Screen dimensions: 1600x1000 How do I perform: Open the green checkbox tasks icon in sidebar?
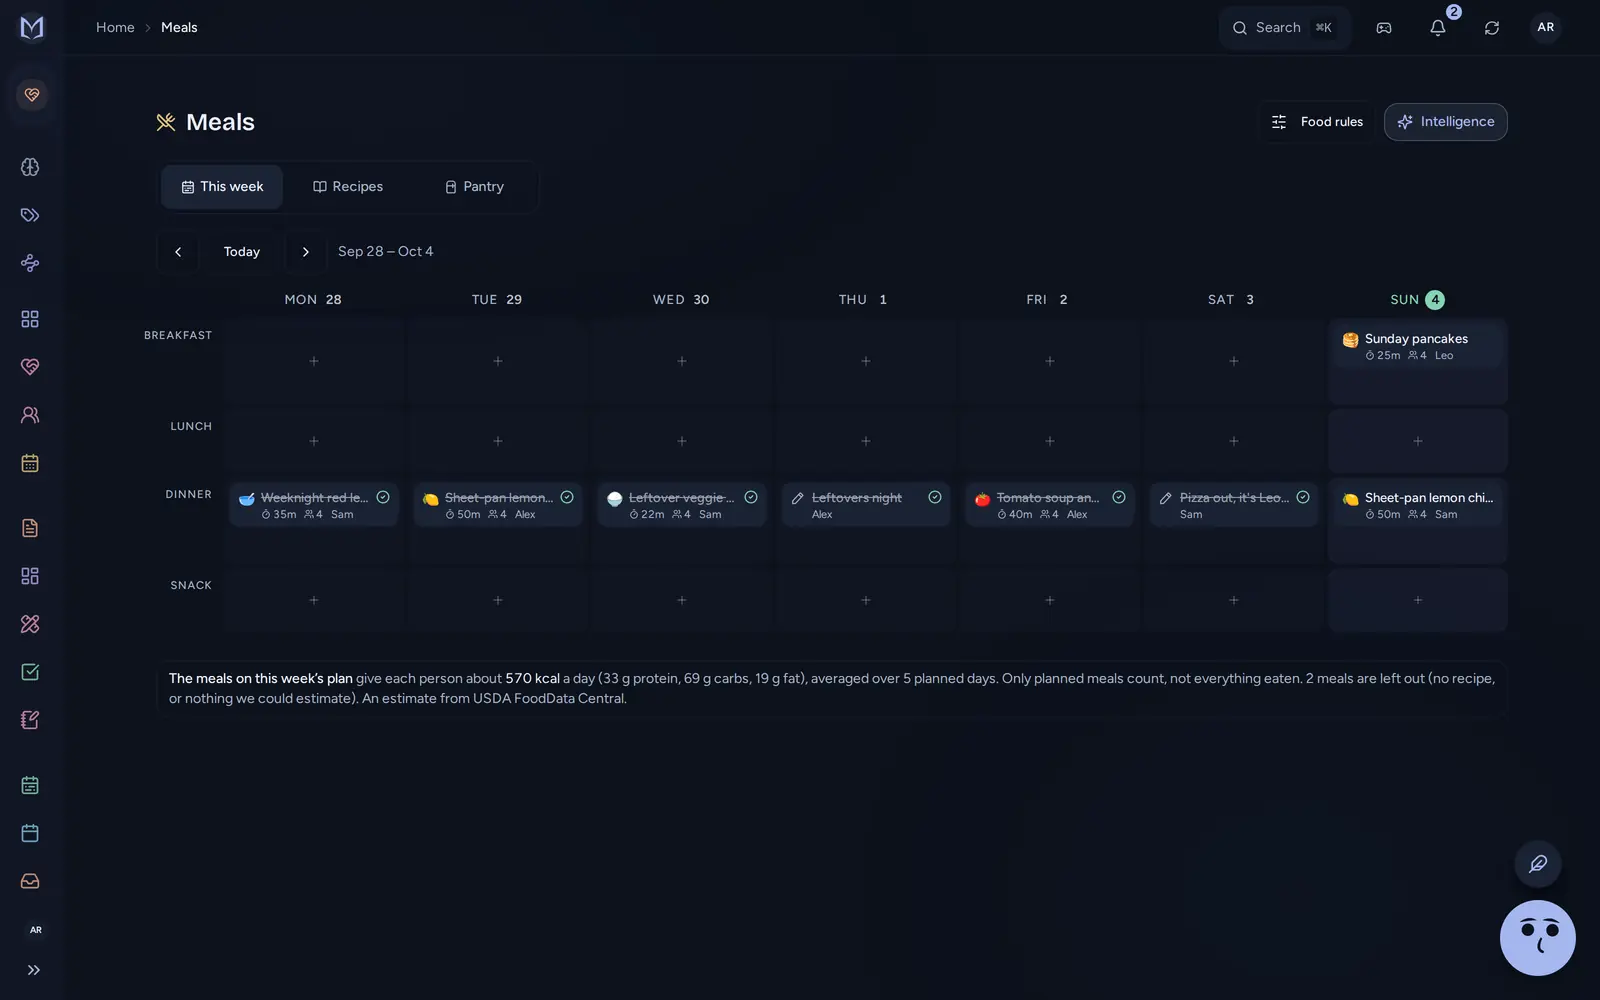[30, 672]
